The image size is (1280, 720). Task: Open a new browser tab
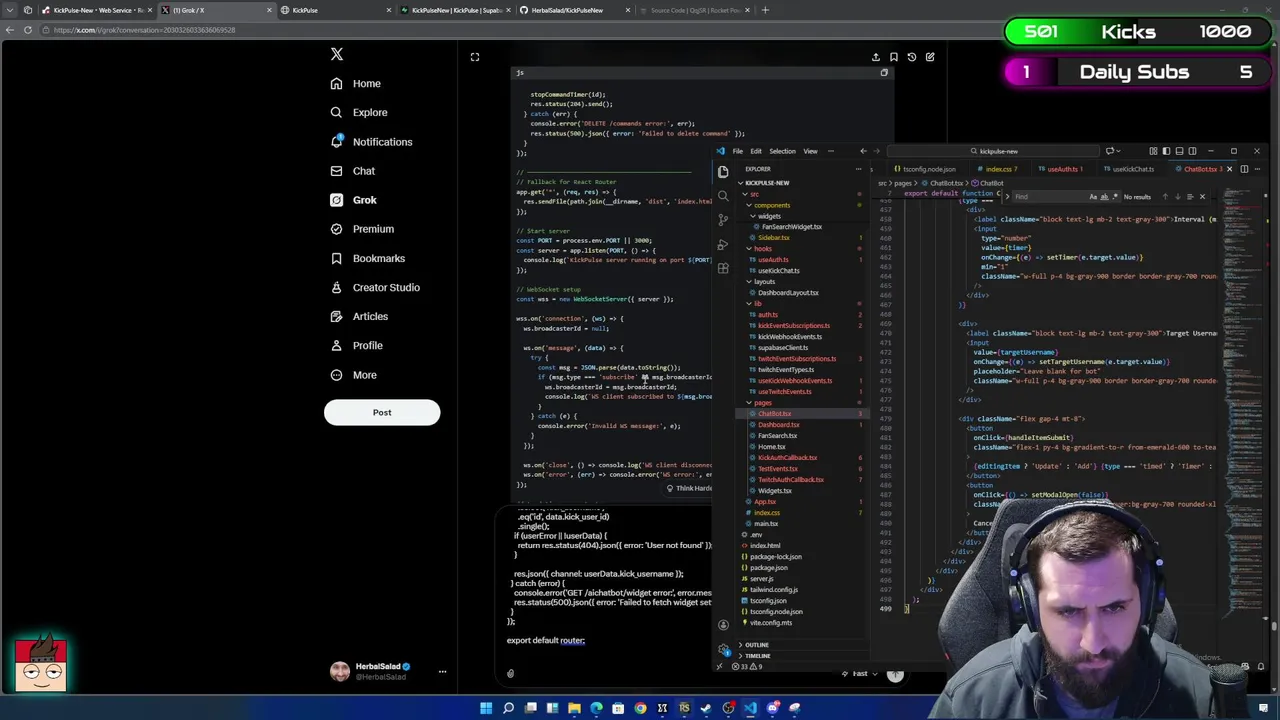(765, 10)
